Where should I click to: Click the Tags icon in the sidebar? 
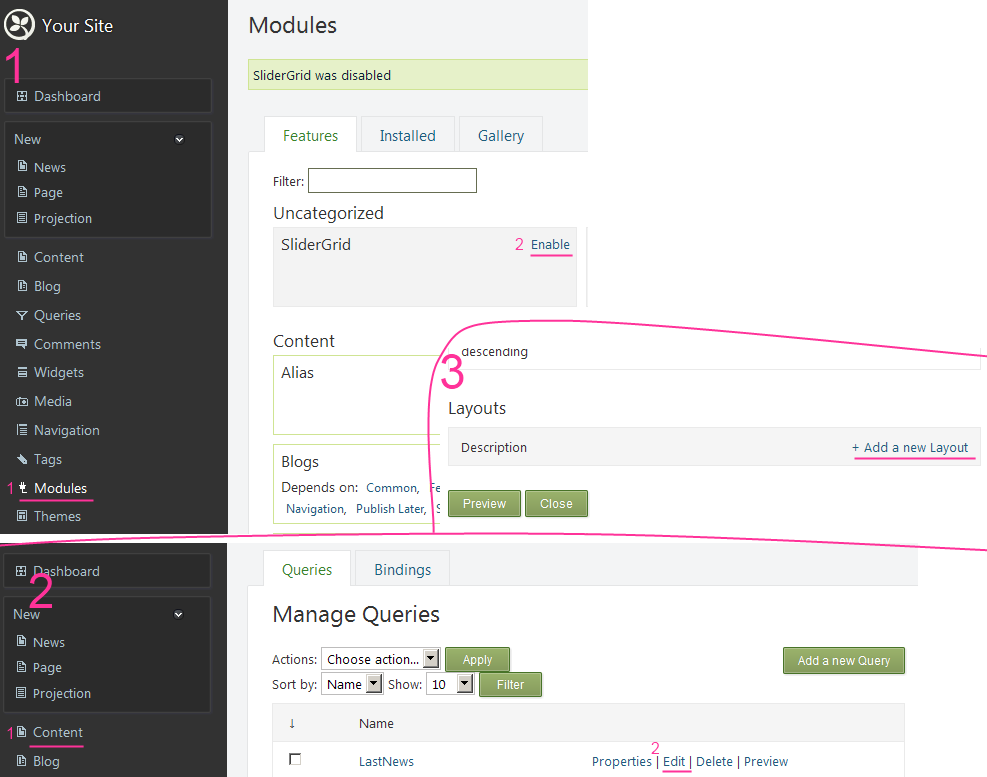pos(22,459)
